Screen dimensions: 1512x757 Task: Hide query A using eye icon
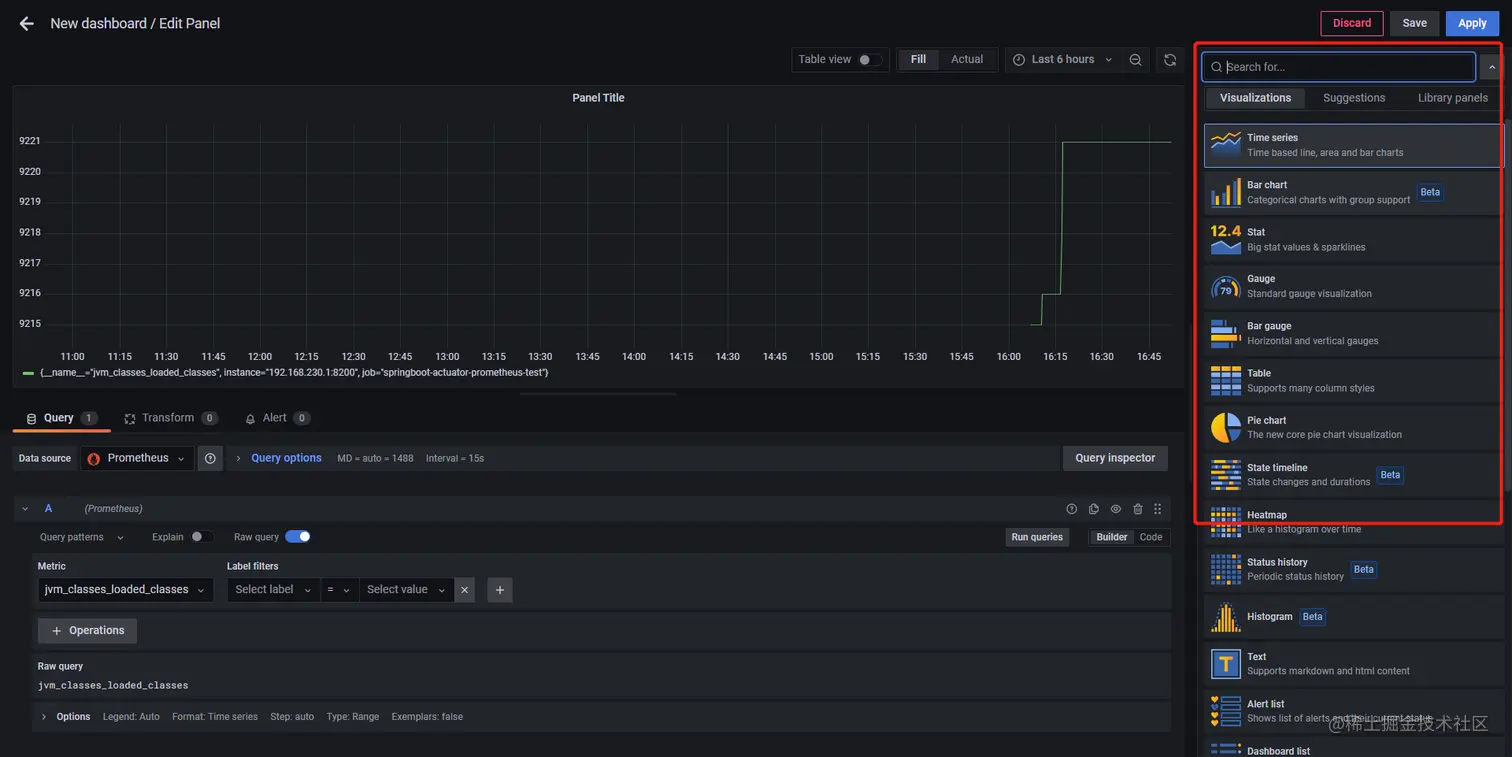coord(1116,509)
